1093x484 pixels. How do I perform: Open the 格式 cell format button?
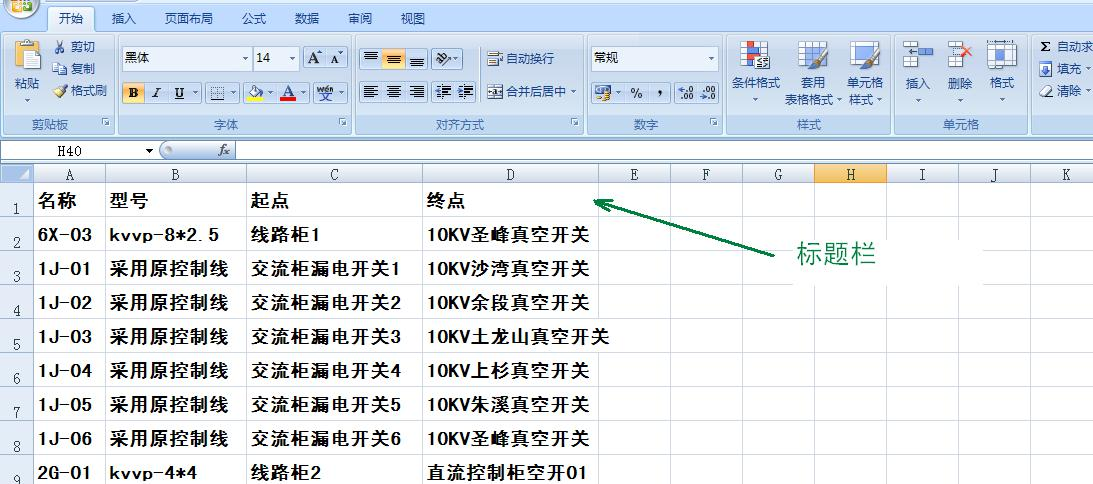pyautogui.click(x=1002, y=73)
